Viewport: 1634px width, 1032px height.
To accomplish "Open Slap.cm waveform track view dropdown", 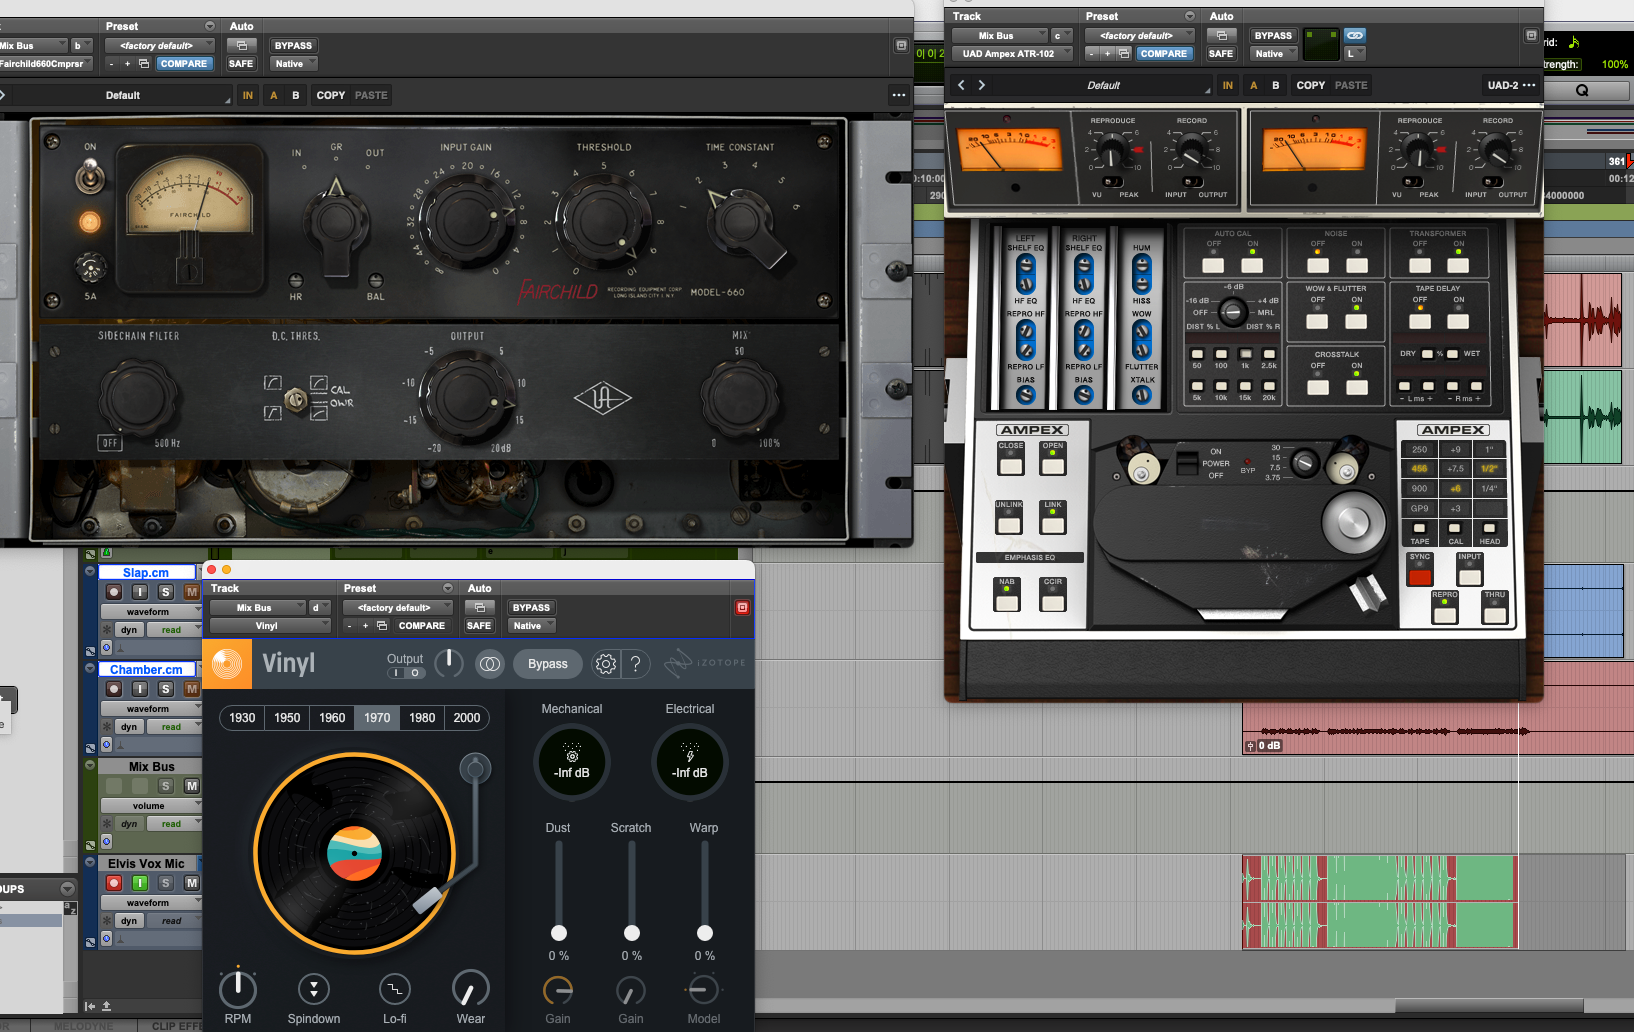I will click(152, 611).
